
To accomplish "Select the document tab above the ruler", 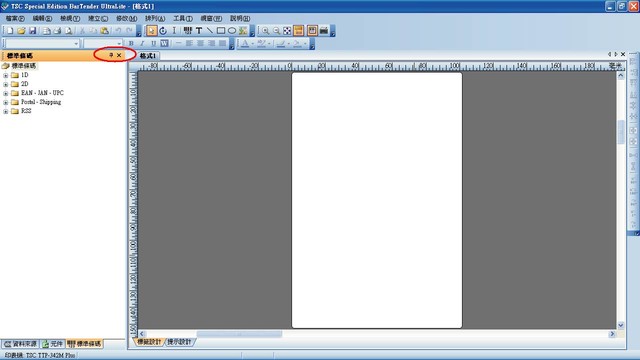I will 148,56.
